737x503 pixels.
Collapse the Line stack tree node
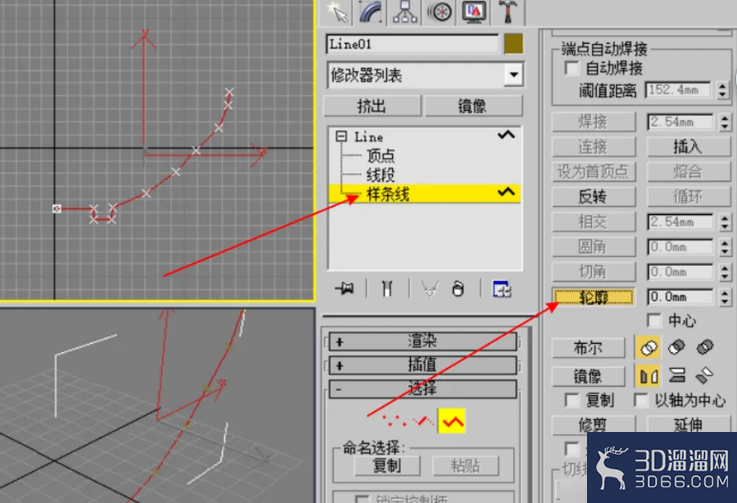pyautogui.click(x=341, y=136)
